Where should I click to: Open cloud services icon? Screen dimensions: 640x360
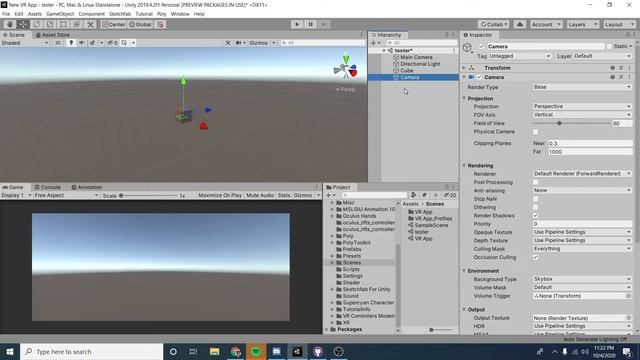[520, 24]
